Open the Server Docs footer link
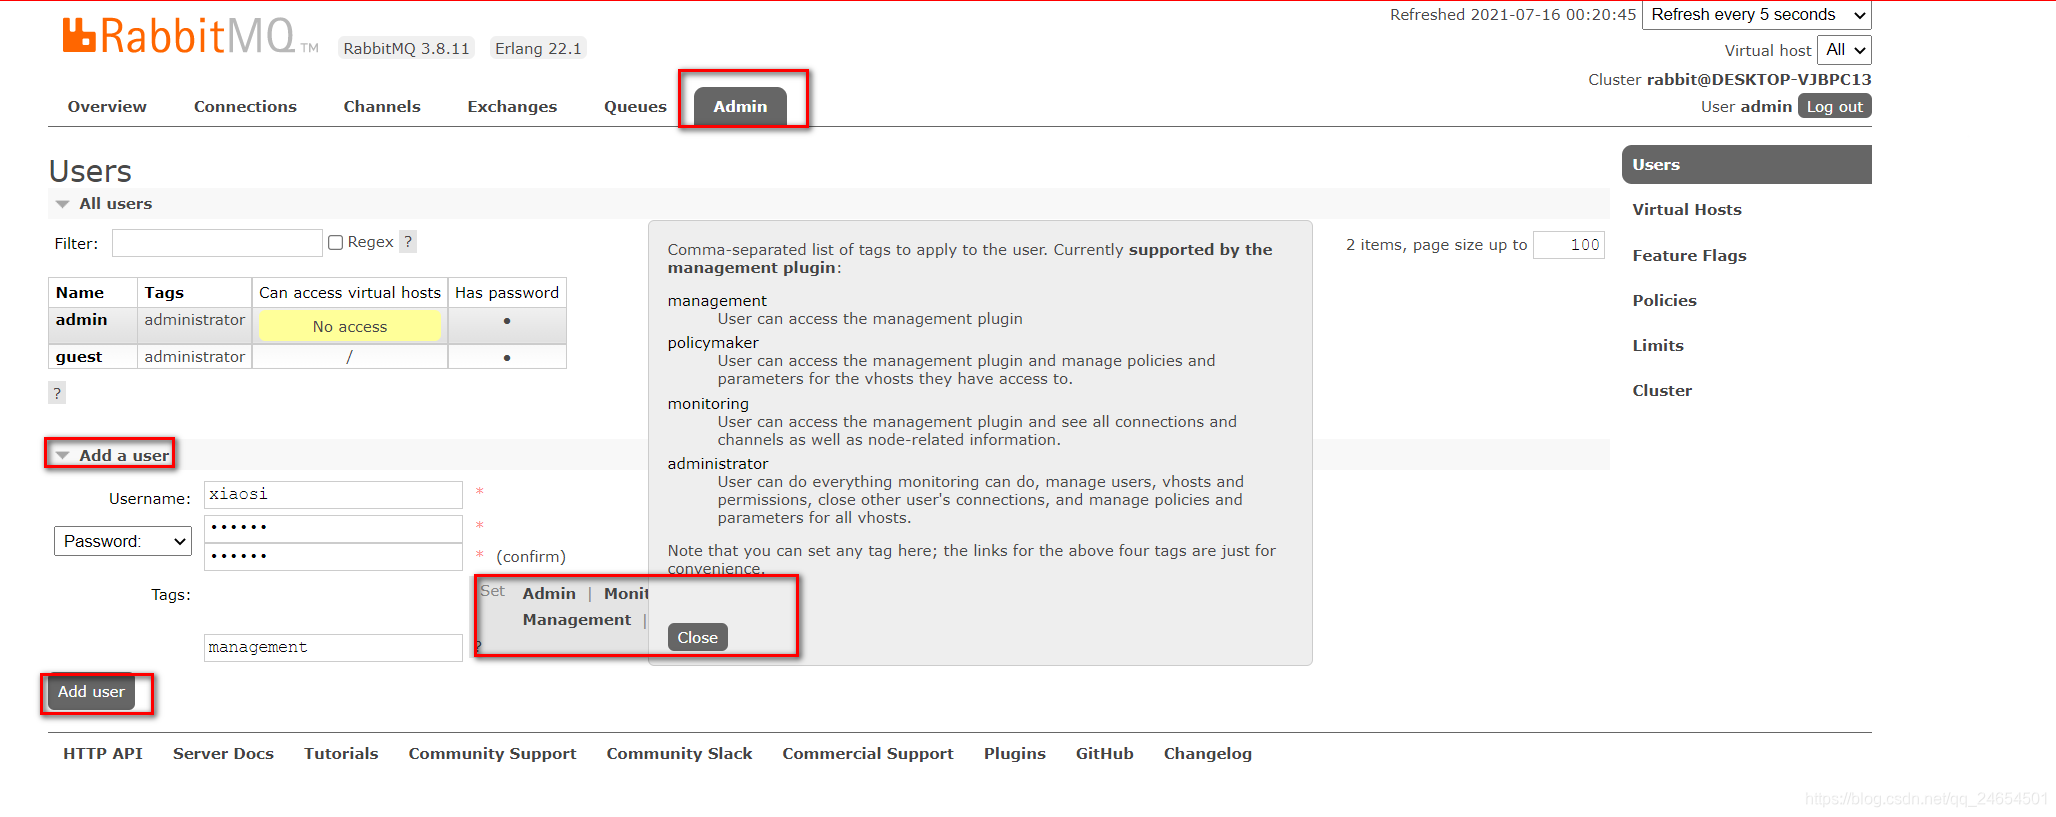Screen dimensions: 2056x817 [223, 754]
